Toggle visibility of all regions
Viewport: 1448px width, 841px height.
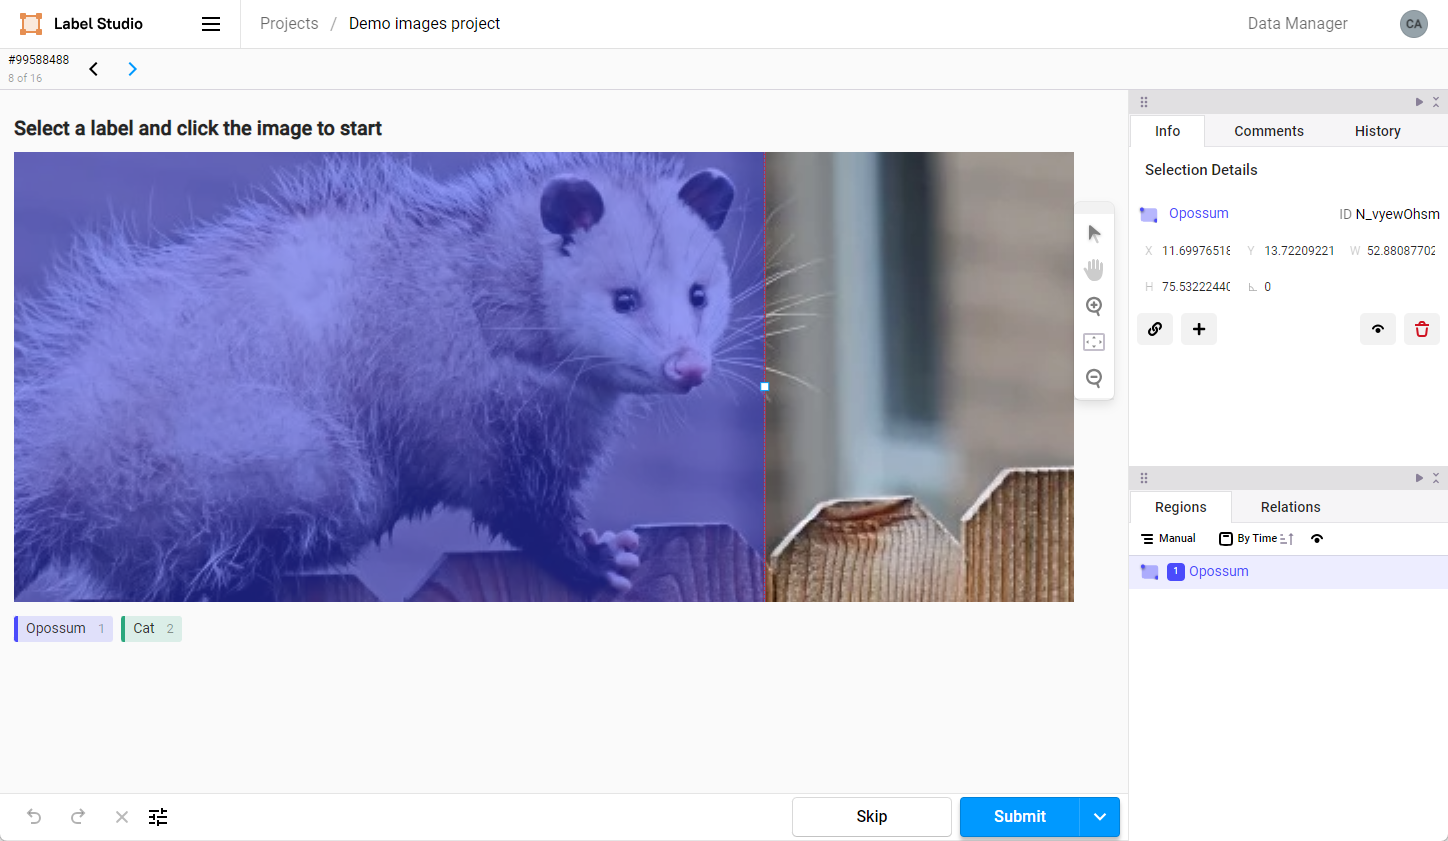tap(1317, 539)
